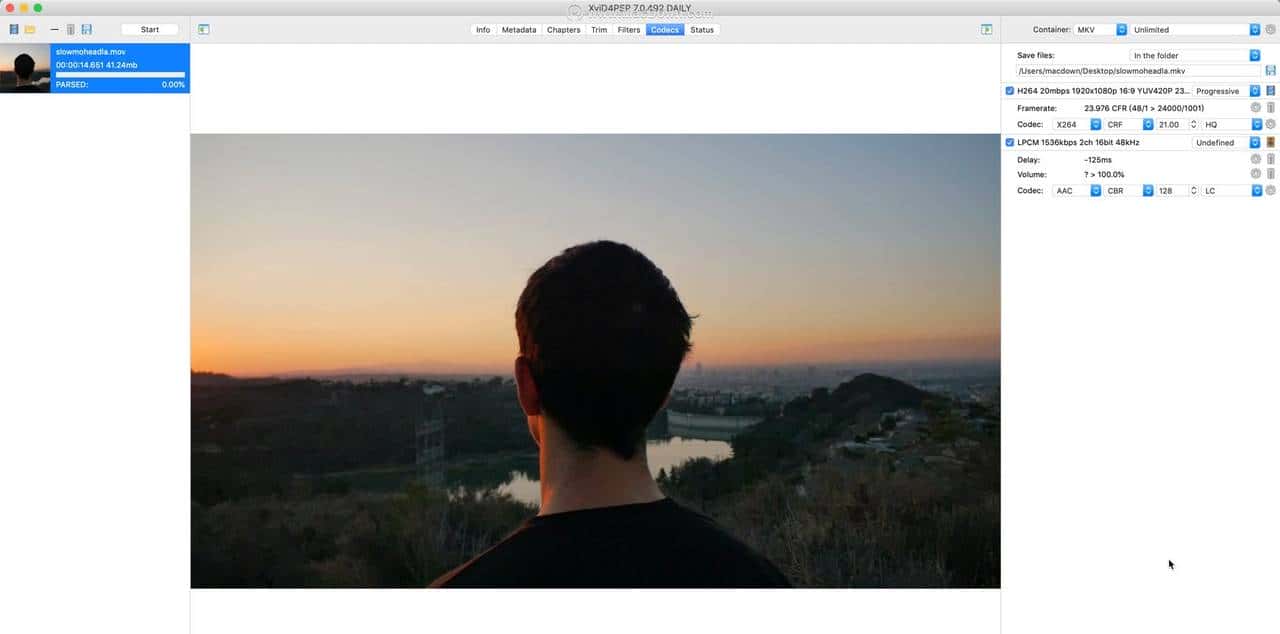This screenshot has height=634, width=1280.
Task: Open Container settings with the gear icon
Action: click(1270, 29)
